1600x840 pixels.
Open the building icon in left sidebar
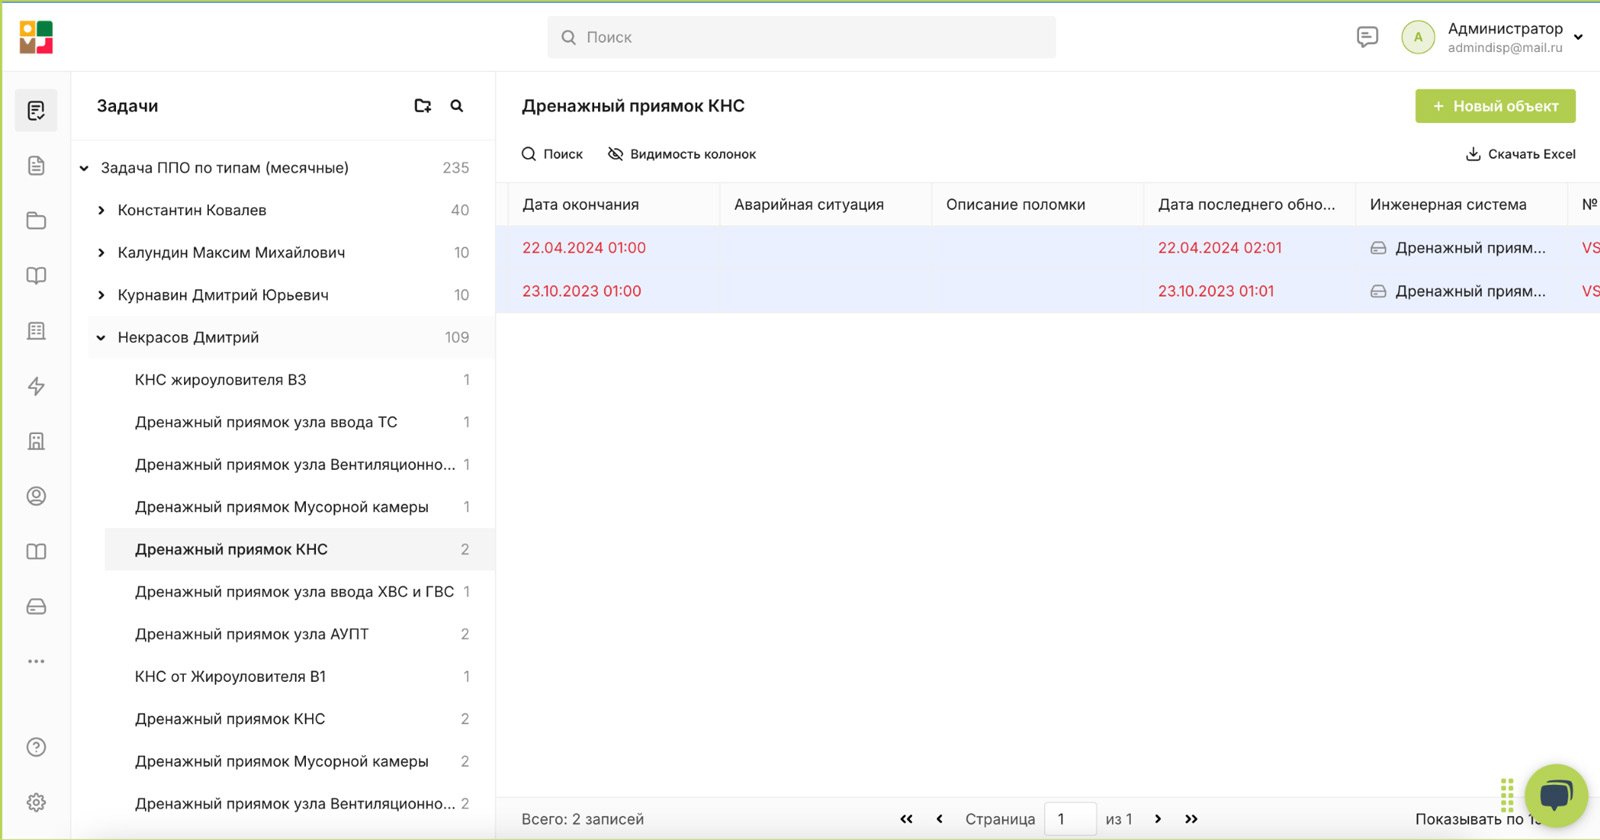point(36,441)
